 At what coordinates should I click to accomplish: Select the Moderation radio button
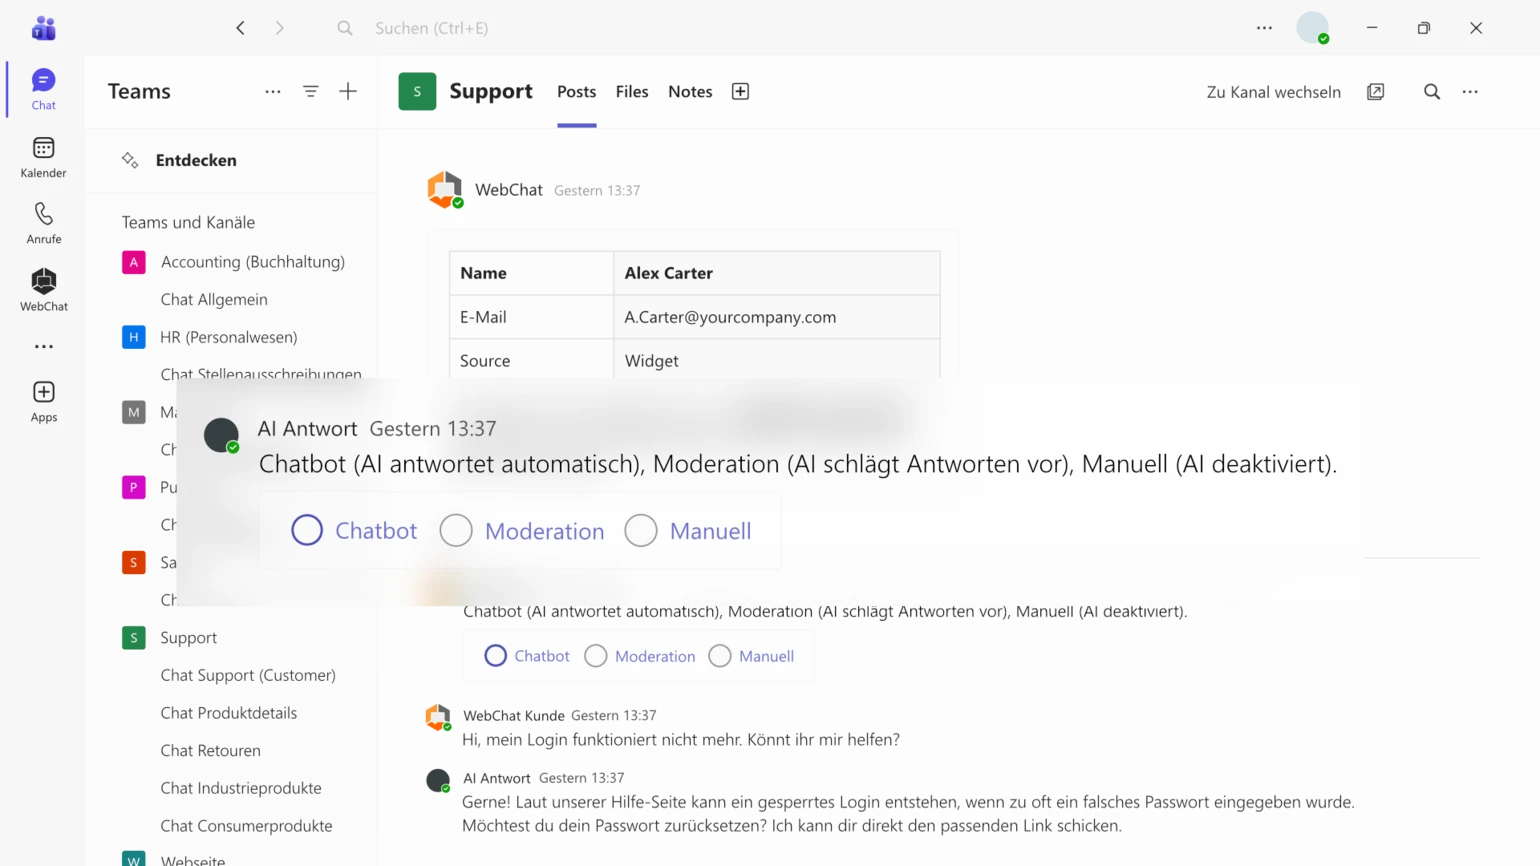[x=457, y=530]
